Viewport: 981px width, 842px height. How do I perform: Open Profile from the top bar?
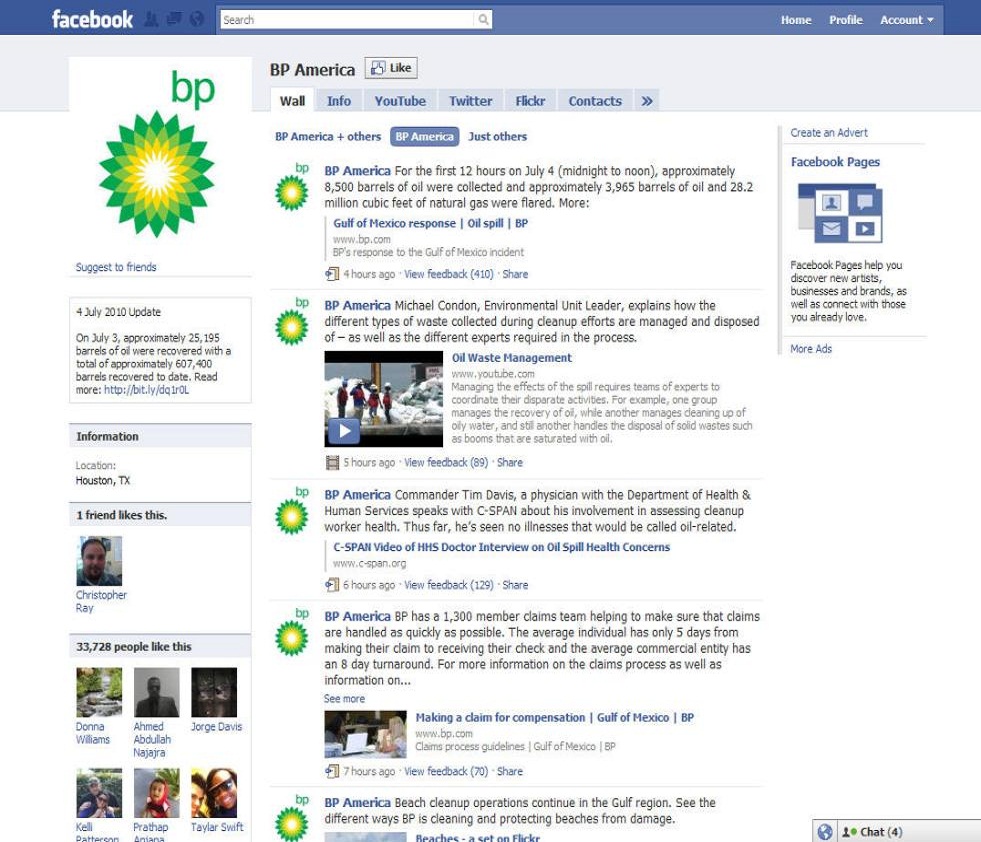pos(846,20)
